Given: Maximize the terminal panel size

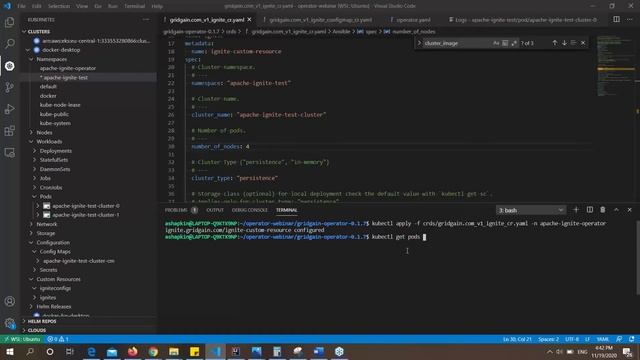Looking at the screenshot, I should (616, 210).
